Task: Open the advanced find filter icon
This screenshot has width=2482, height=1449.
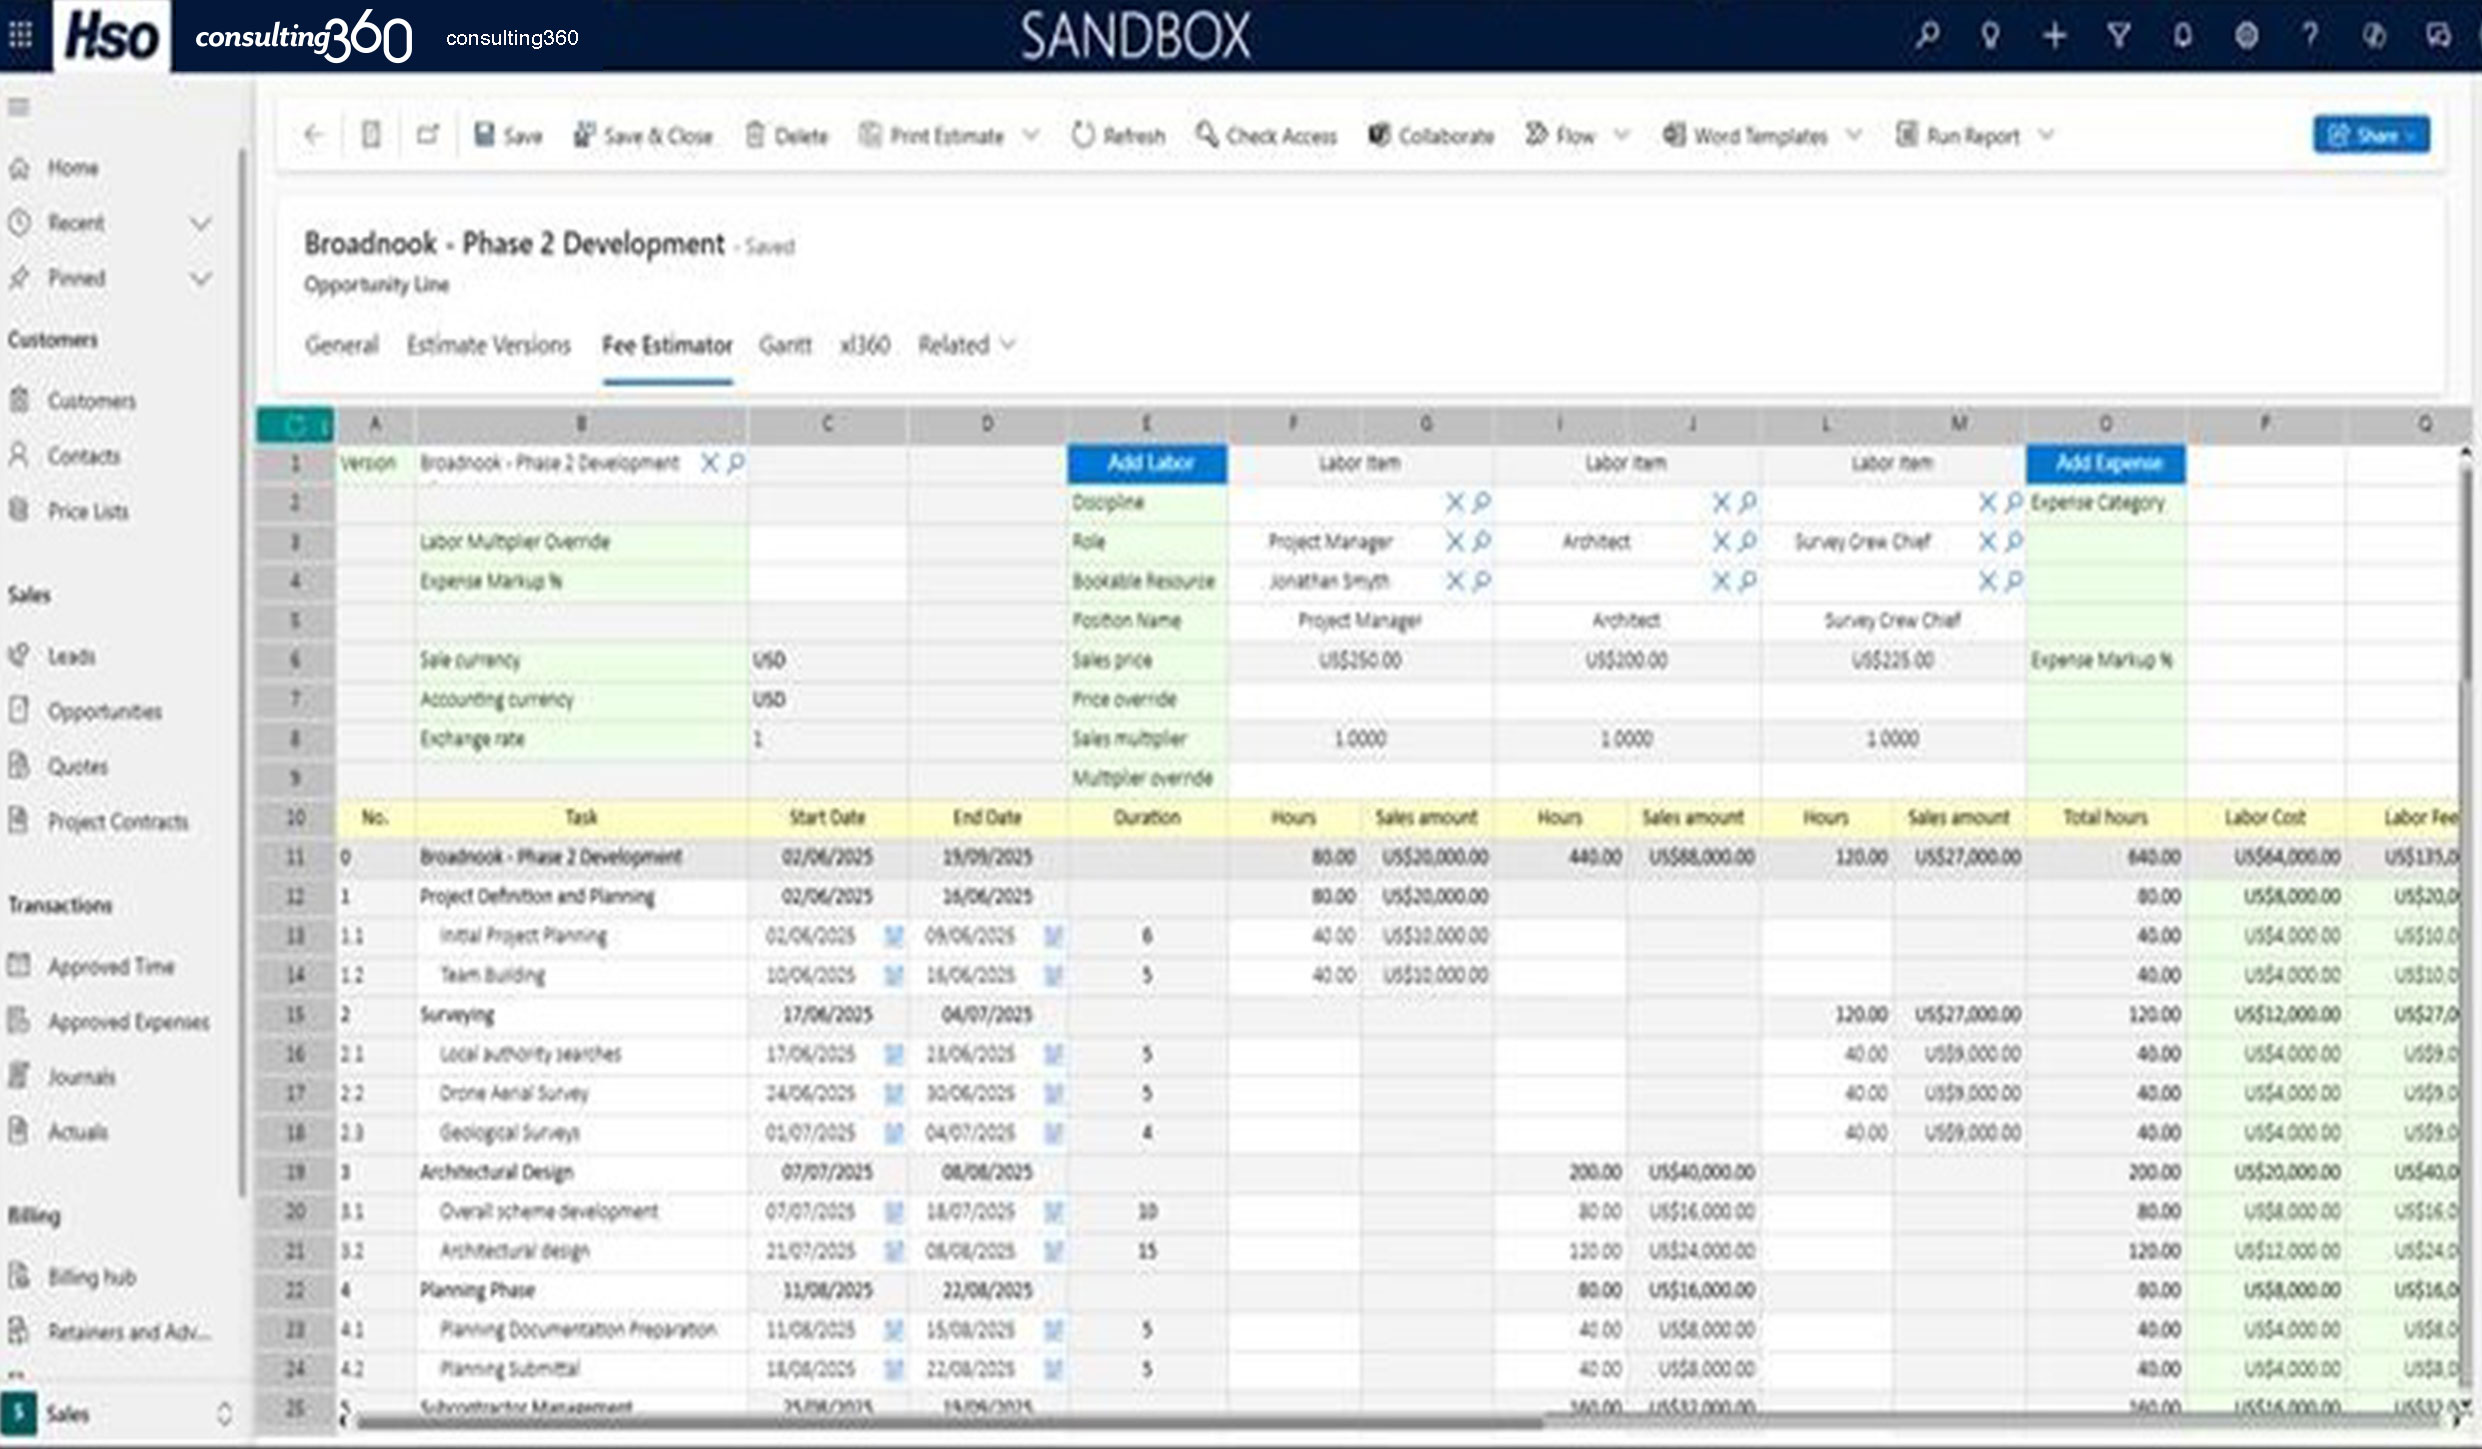Action: point(2118,36)
